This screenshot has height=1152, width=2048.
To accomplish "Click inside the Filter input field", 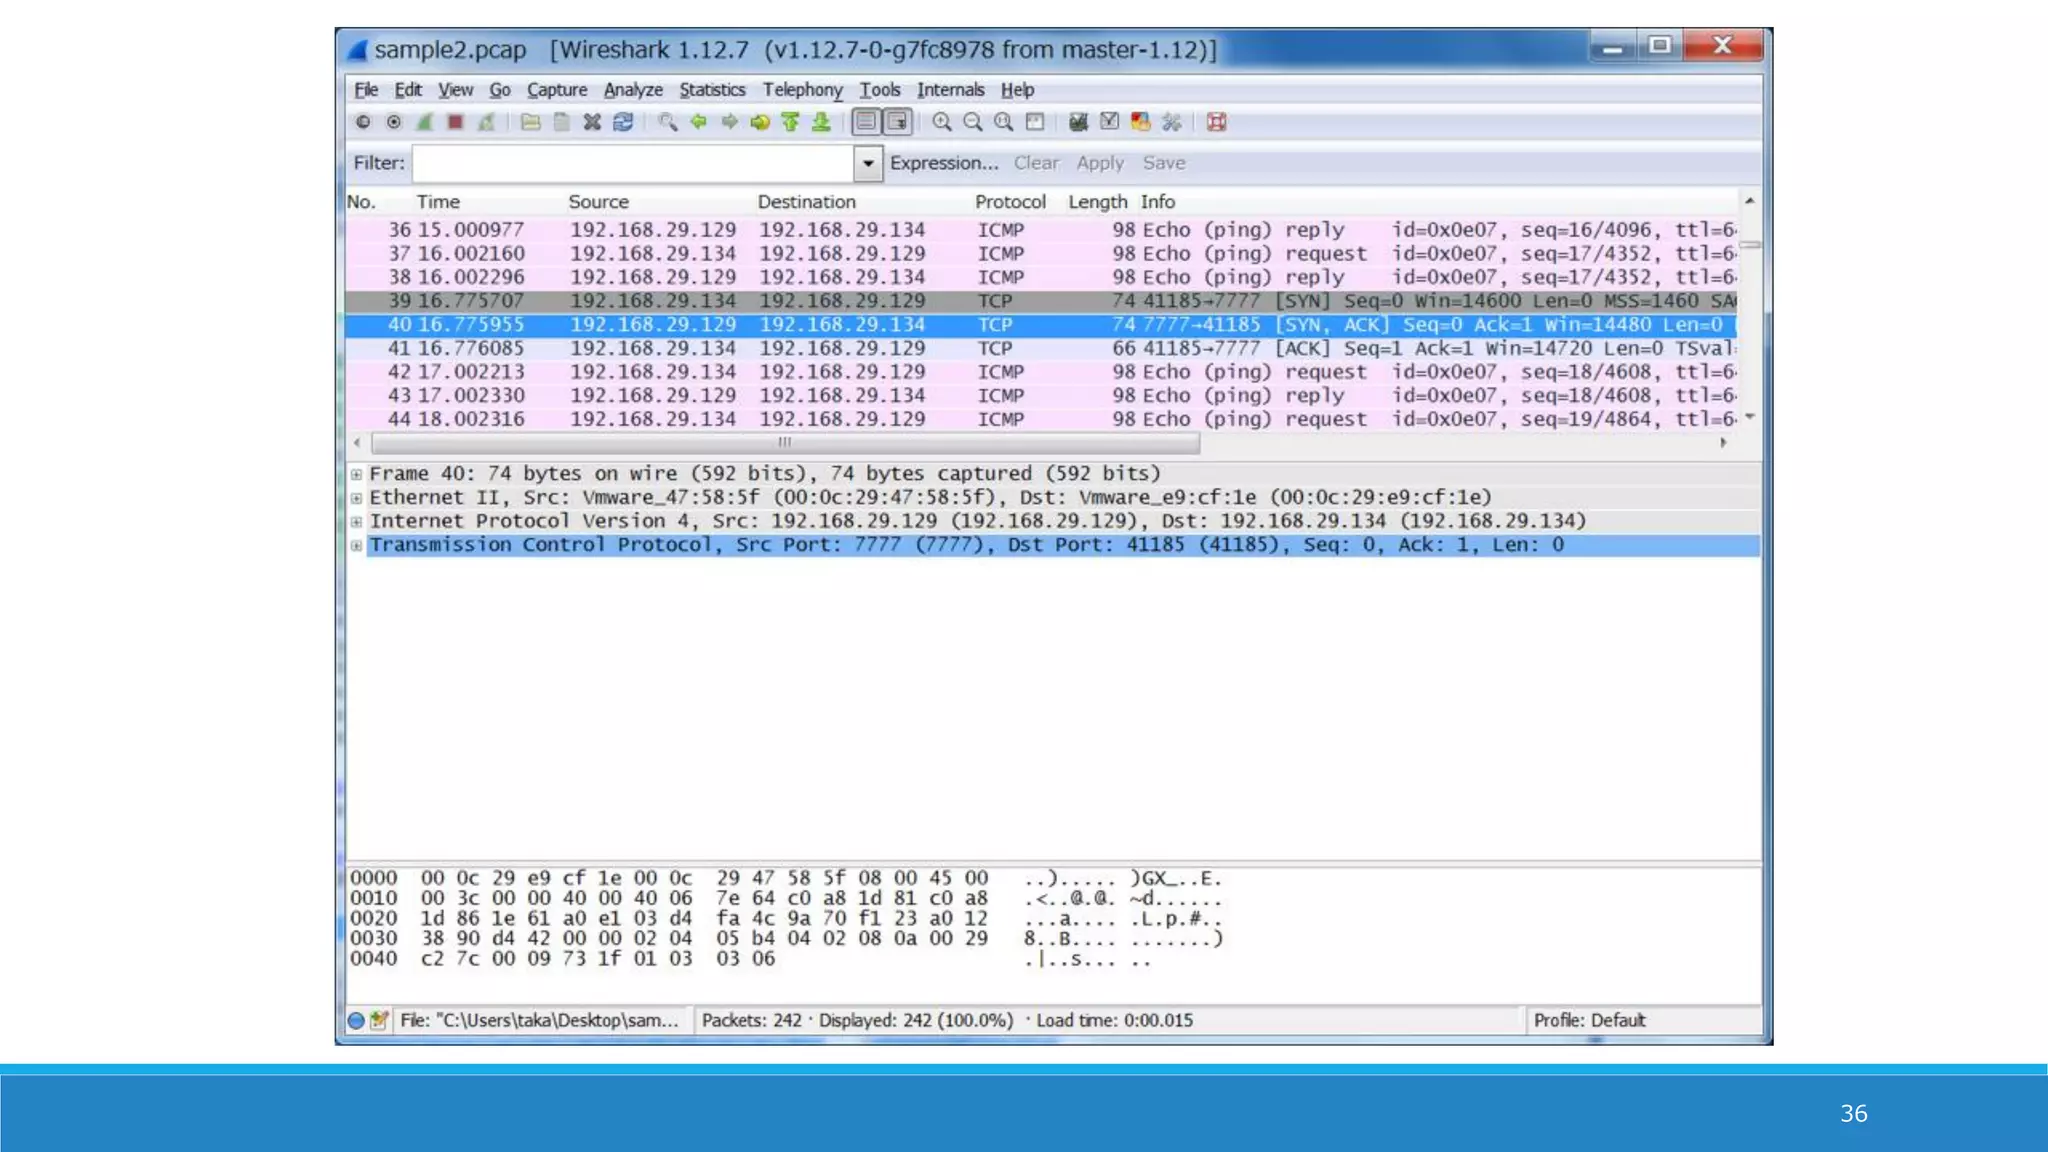I will pyautogui.click(x=632, y=163).
